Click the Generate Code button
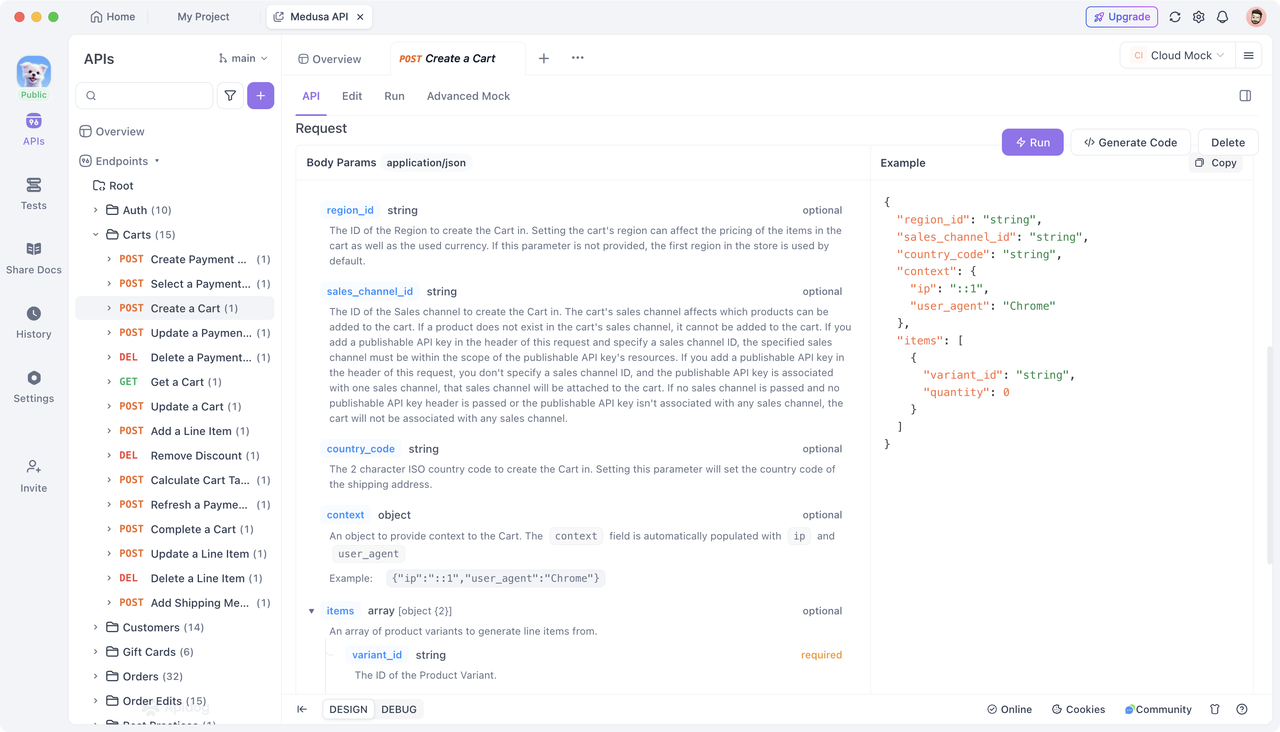 [1130, 142]
